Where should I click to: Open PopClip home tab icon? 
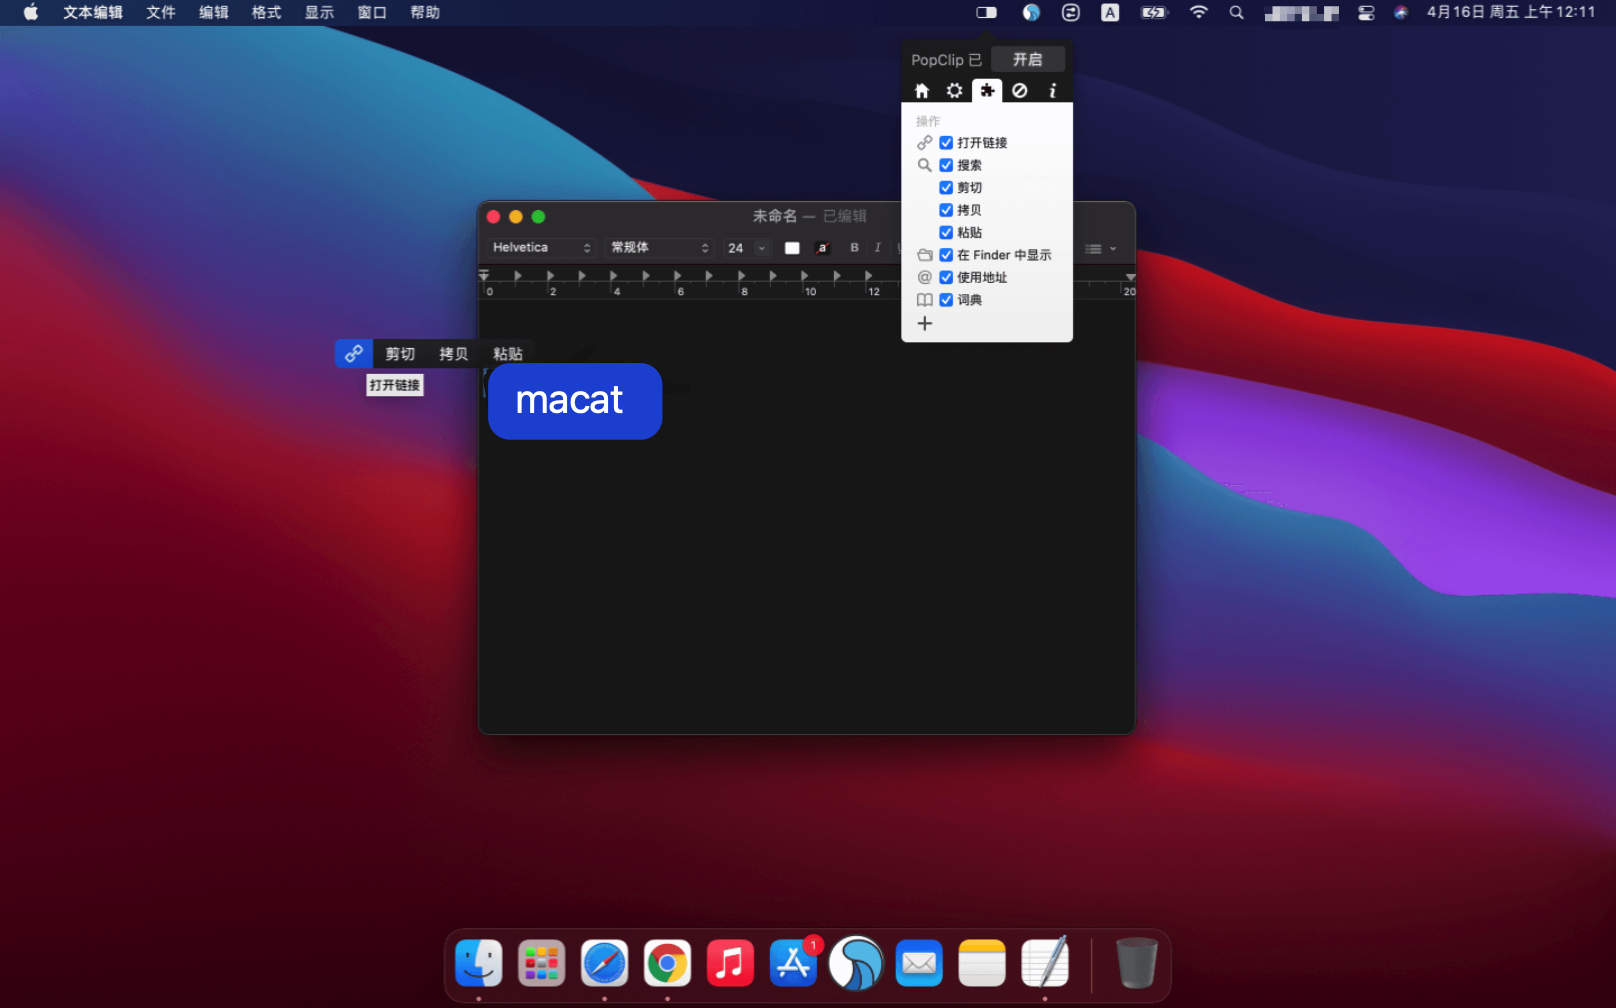tap(922, 91)
